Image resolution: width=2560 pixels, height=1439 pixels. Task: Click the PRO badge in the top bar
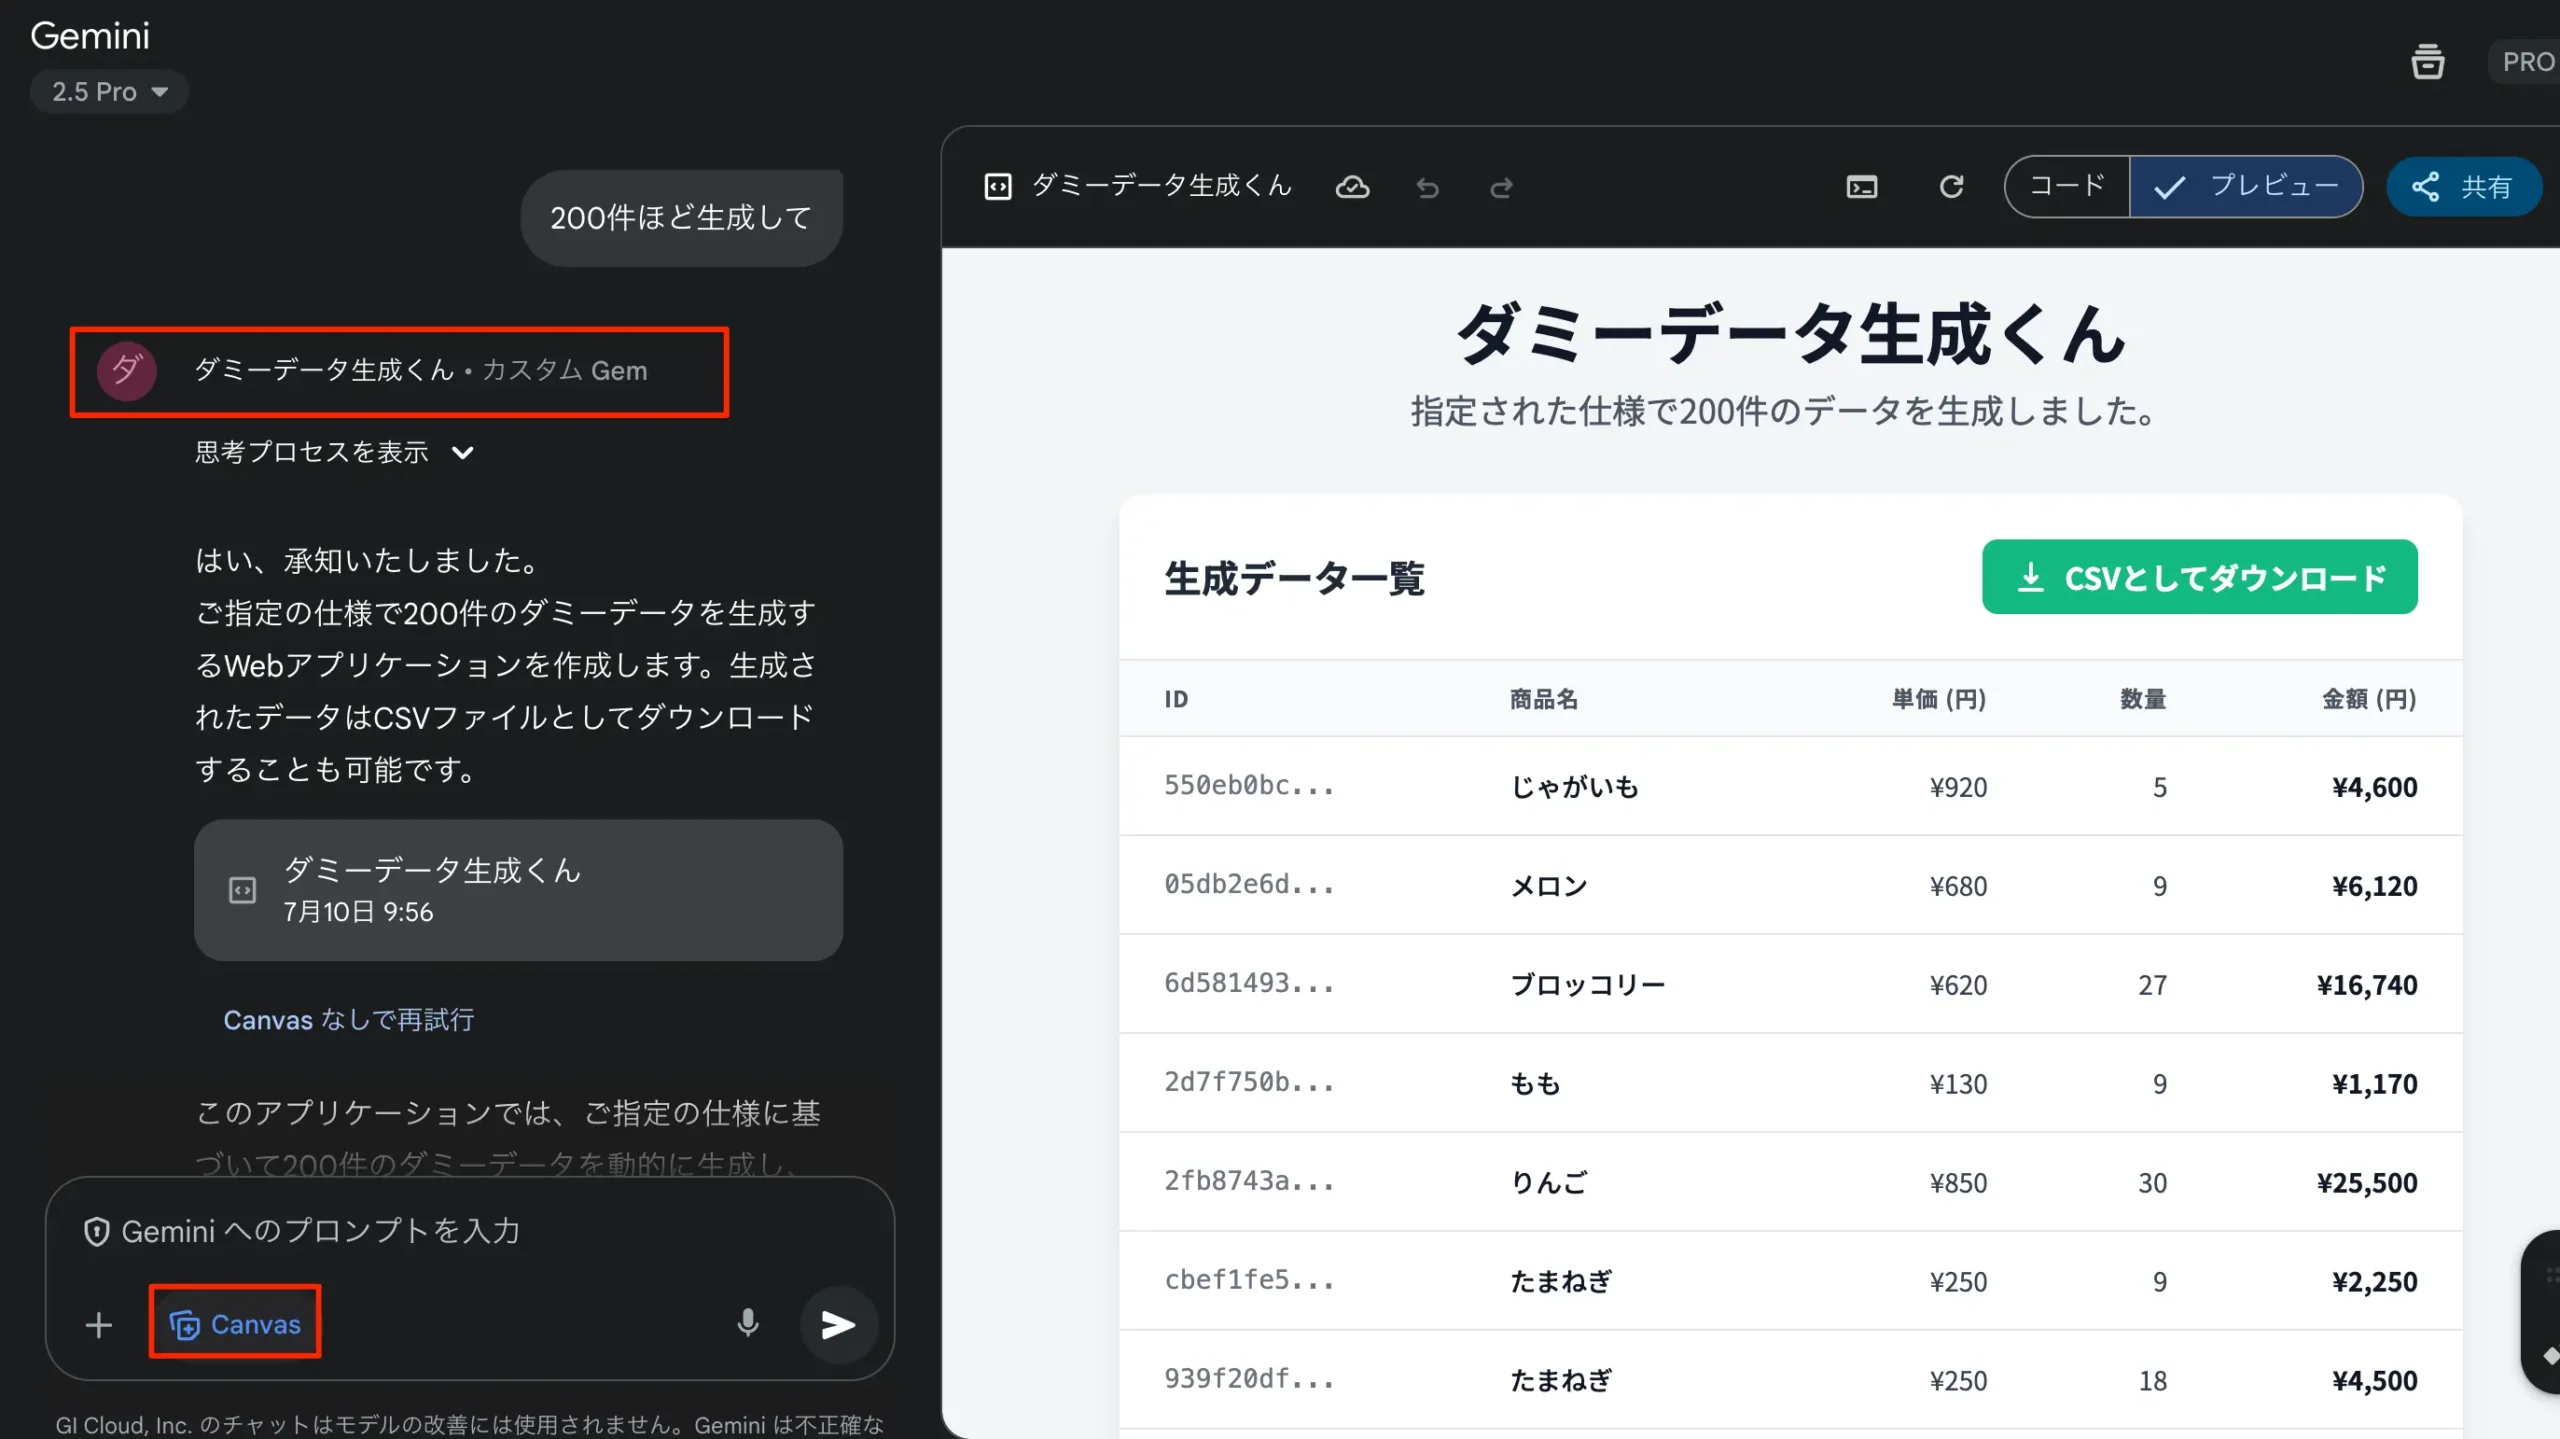point(2527,62)
